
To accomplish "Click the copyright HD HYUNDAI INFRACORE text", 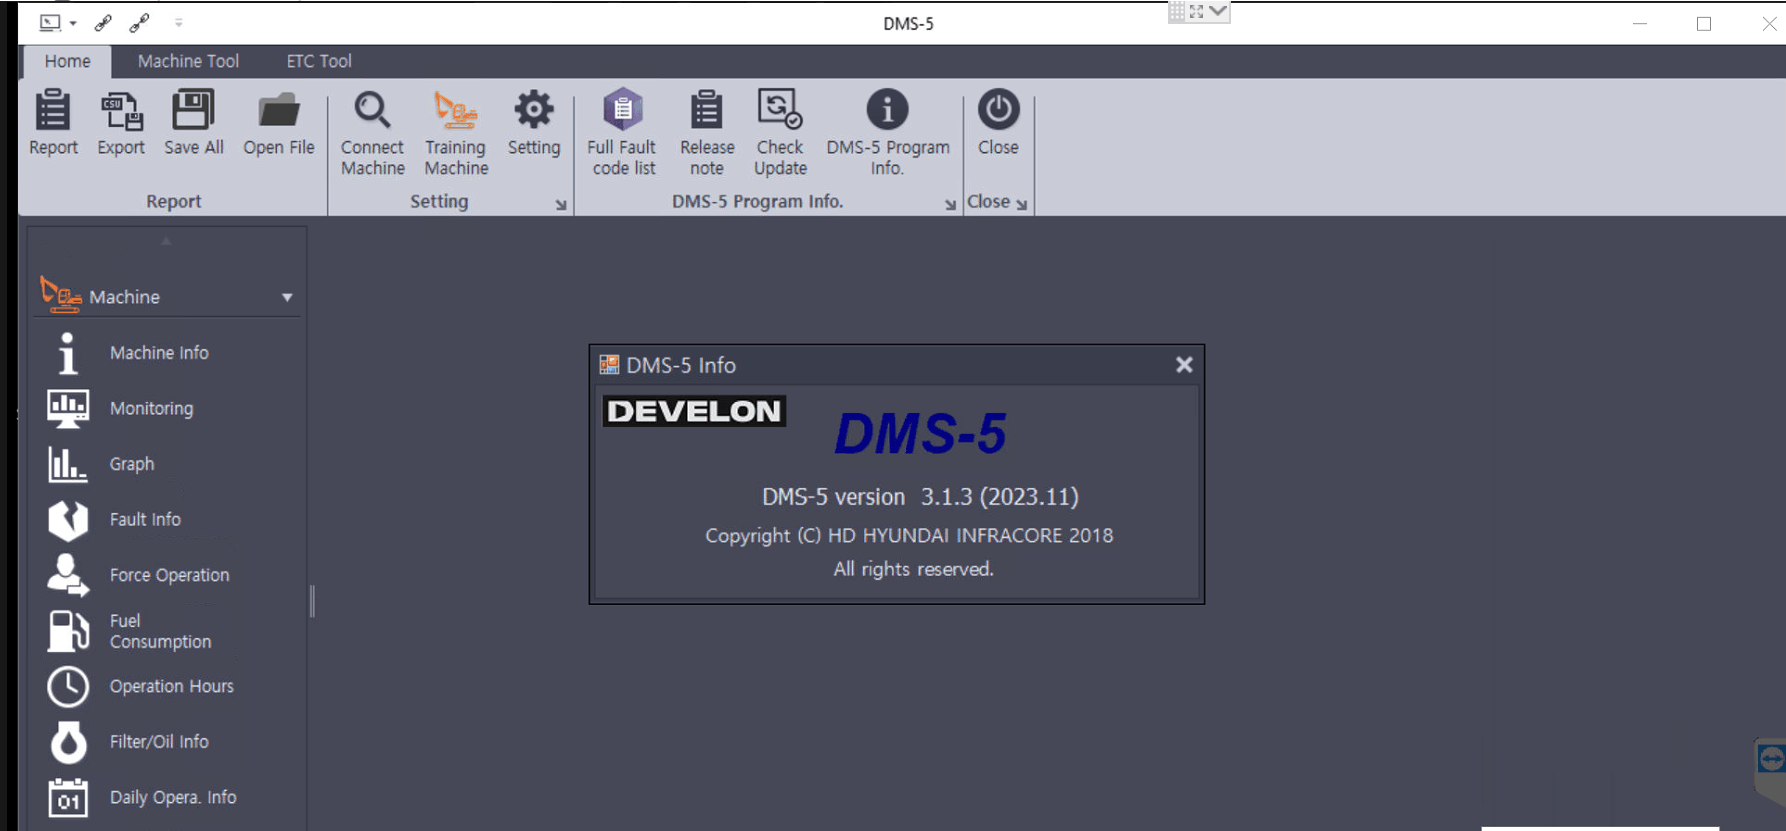I will (909, 536).
